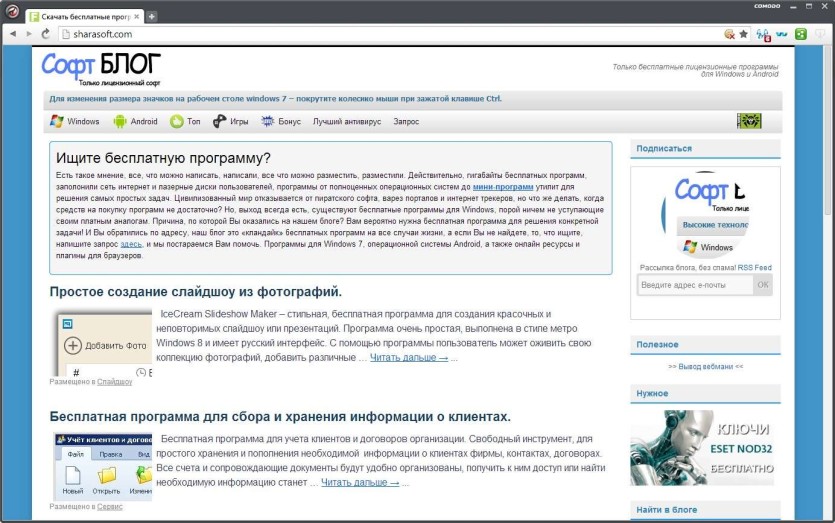Click the gamepad icon beside Игры
The width and height of the screenshot is (835, 523).
(219, 121)
